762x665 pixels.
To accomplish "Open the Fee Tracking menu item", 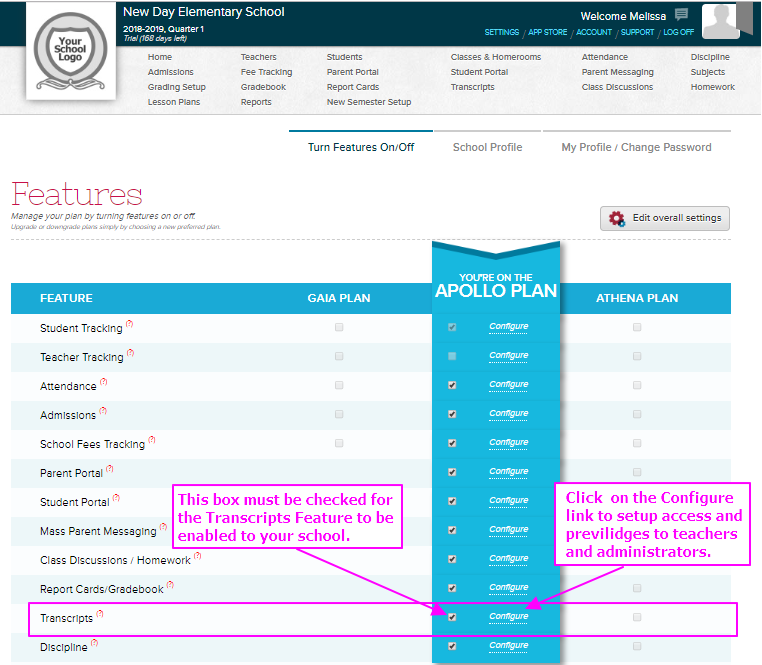I will tap(266, 72).
